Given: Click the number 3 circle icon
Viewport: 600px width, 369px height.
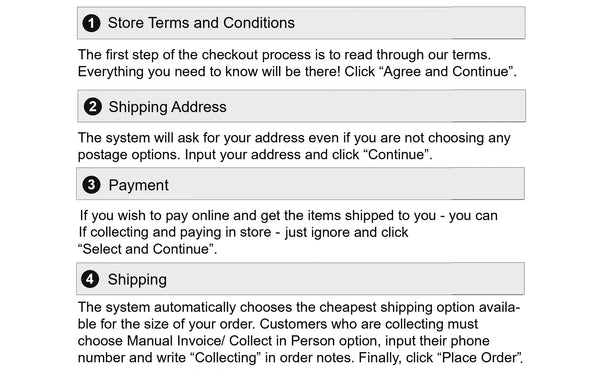Looking at the screenshot, I should (x=91, y=185).
